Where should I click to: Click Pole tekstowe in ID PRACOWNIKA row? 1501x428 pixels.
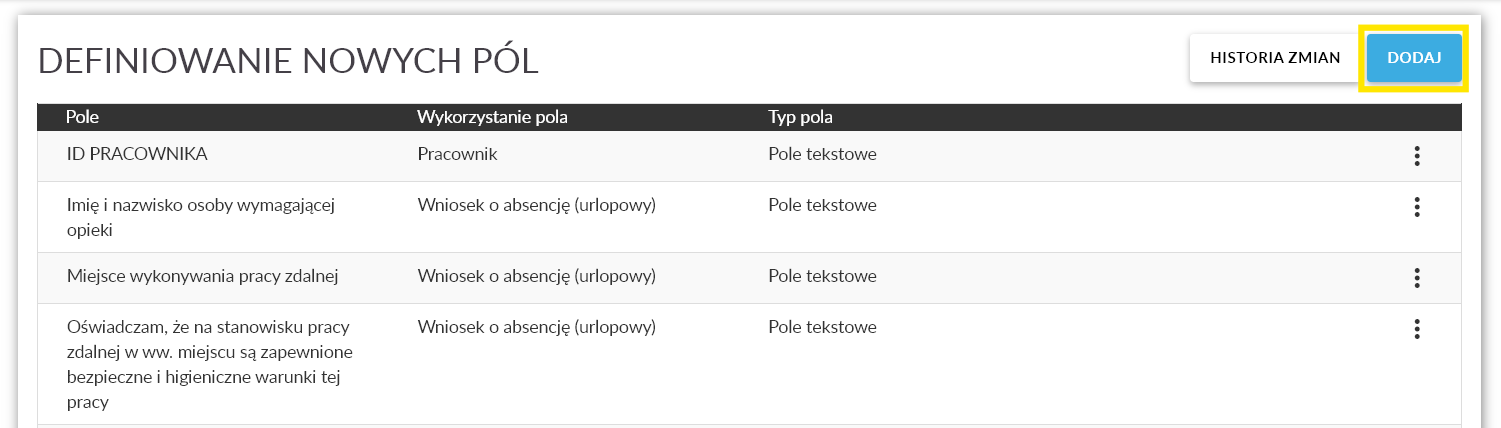click(x=822, y=155)
